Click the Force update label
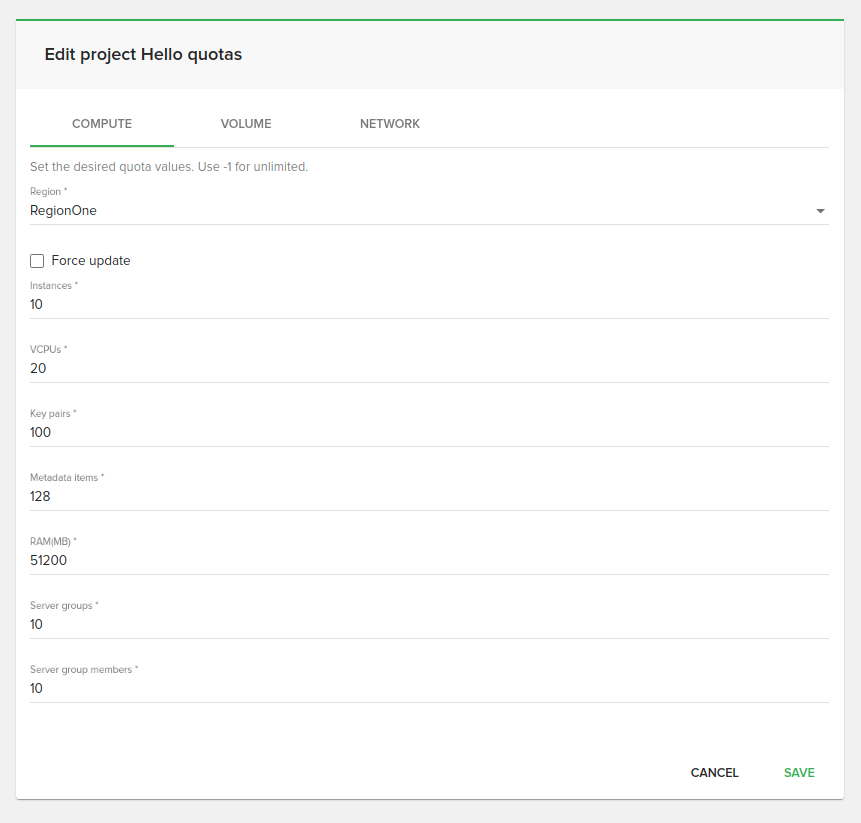 point(90,260)
